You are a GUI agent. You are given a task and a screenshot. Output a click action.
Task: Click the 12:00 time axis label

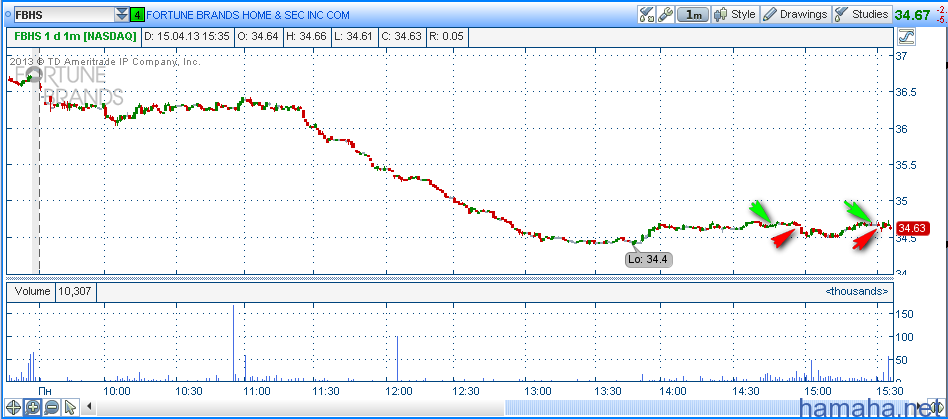point(398,391)
